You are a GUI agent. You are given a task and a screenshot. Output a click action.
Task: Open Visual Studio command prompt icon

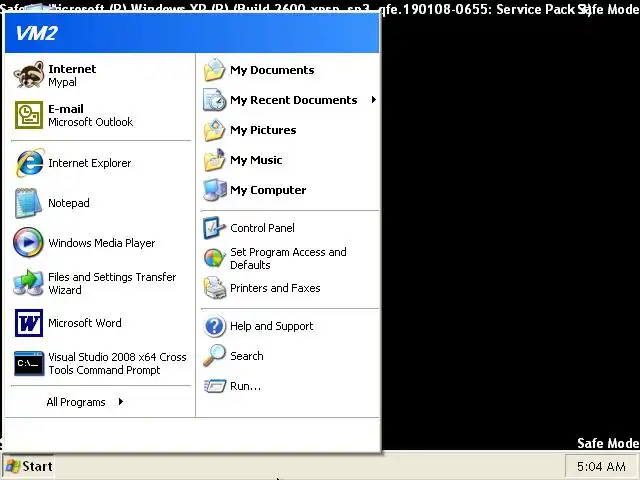(29, 363)
